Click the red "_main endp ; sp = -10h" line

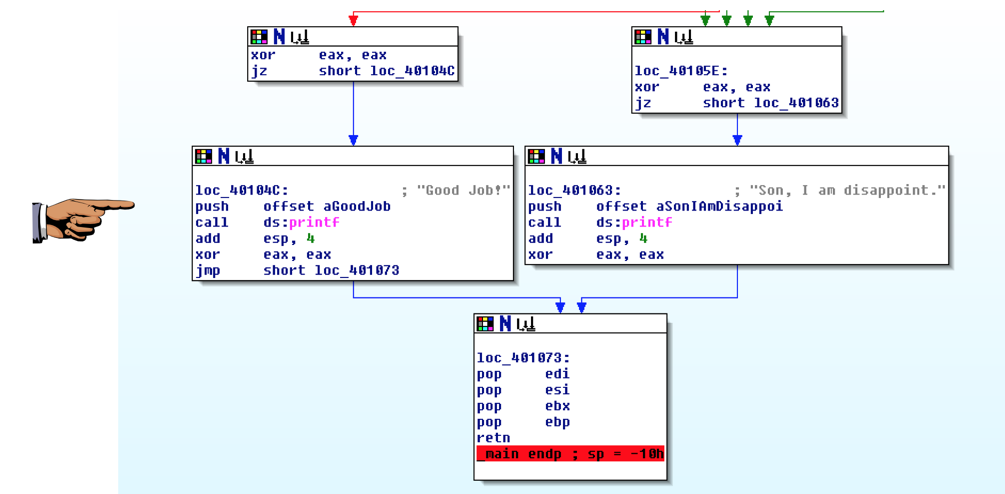coord(570,454)
